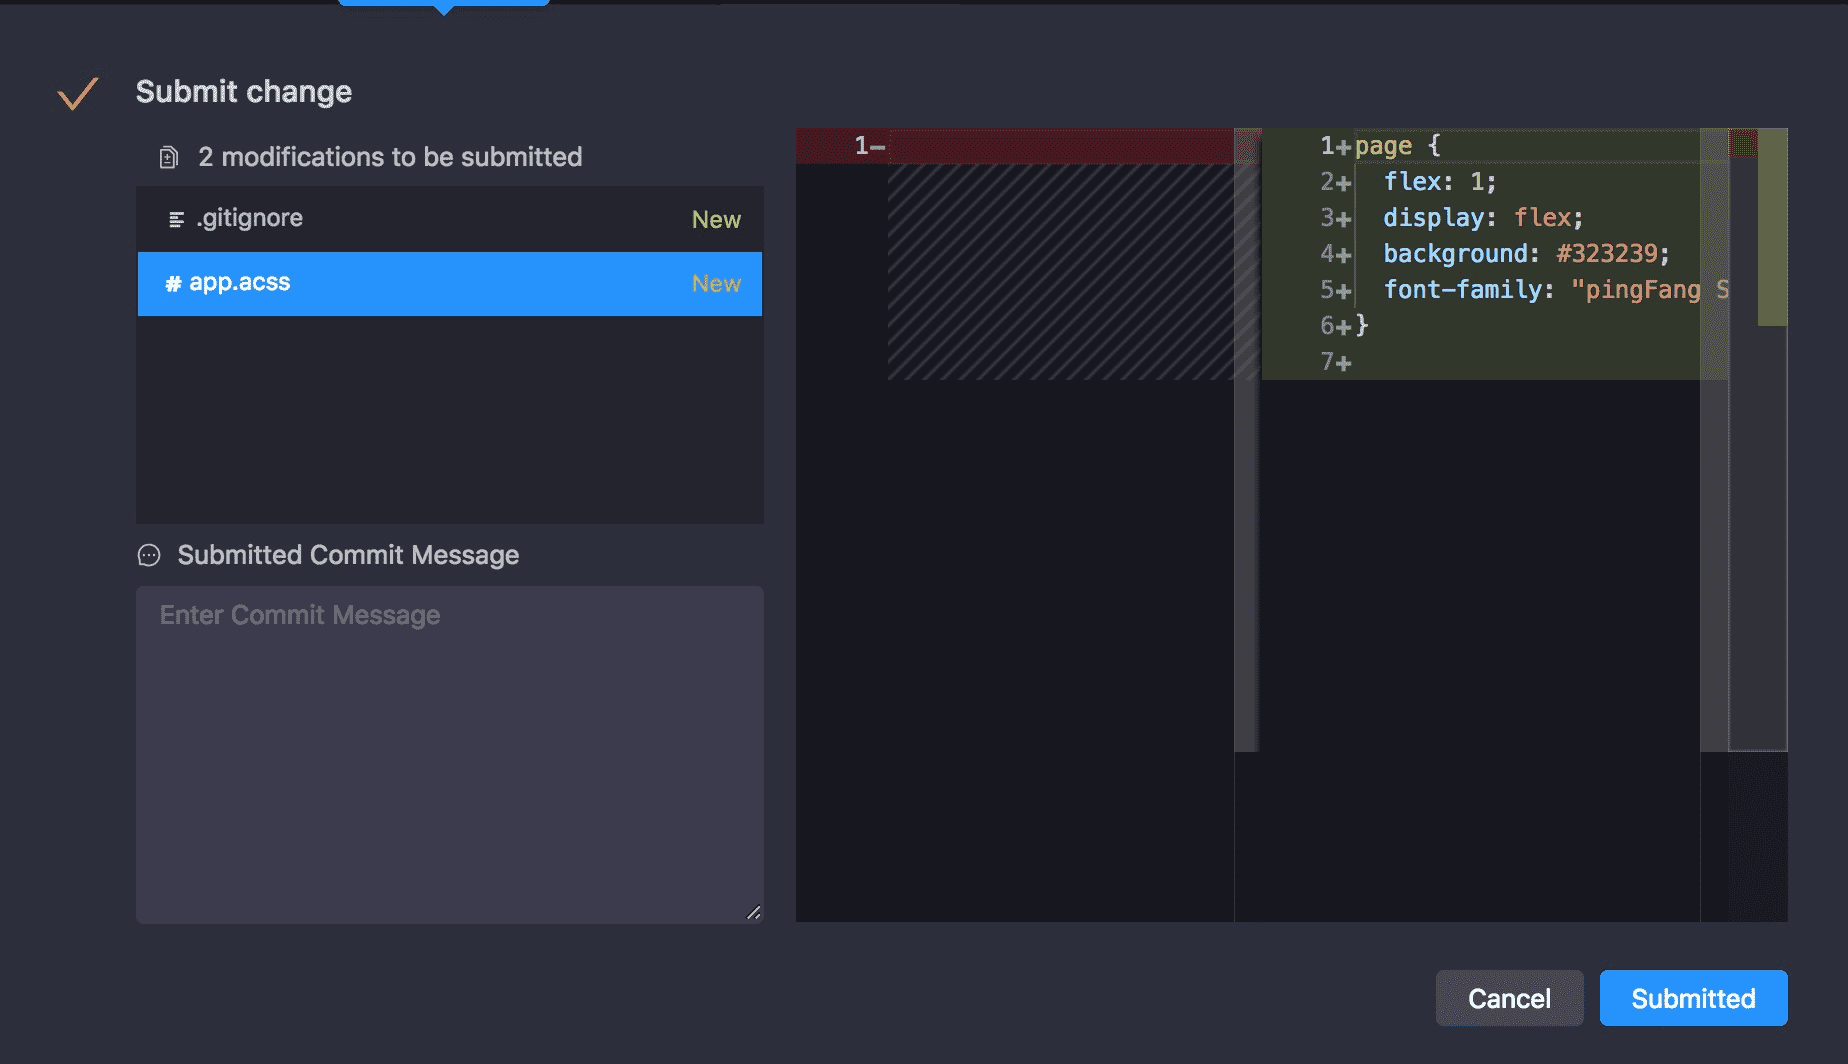Click the speech bubble commit message icon
The width and height of the screenshot is (1848, 1064).
(x=149, y=556)
